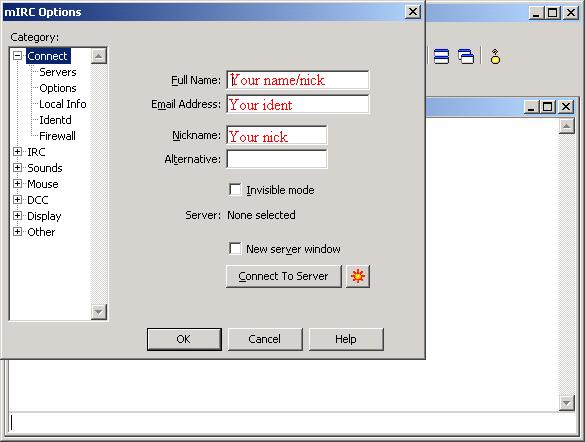585x442 pixels.
Task: Click the category list scroll down arrow
Action: pyautogui.click(x=99, y=311)
